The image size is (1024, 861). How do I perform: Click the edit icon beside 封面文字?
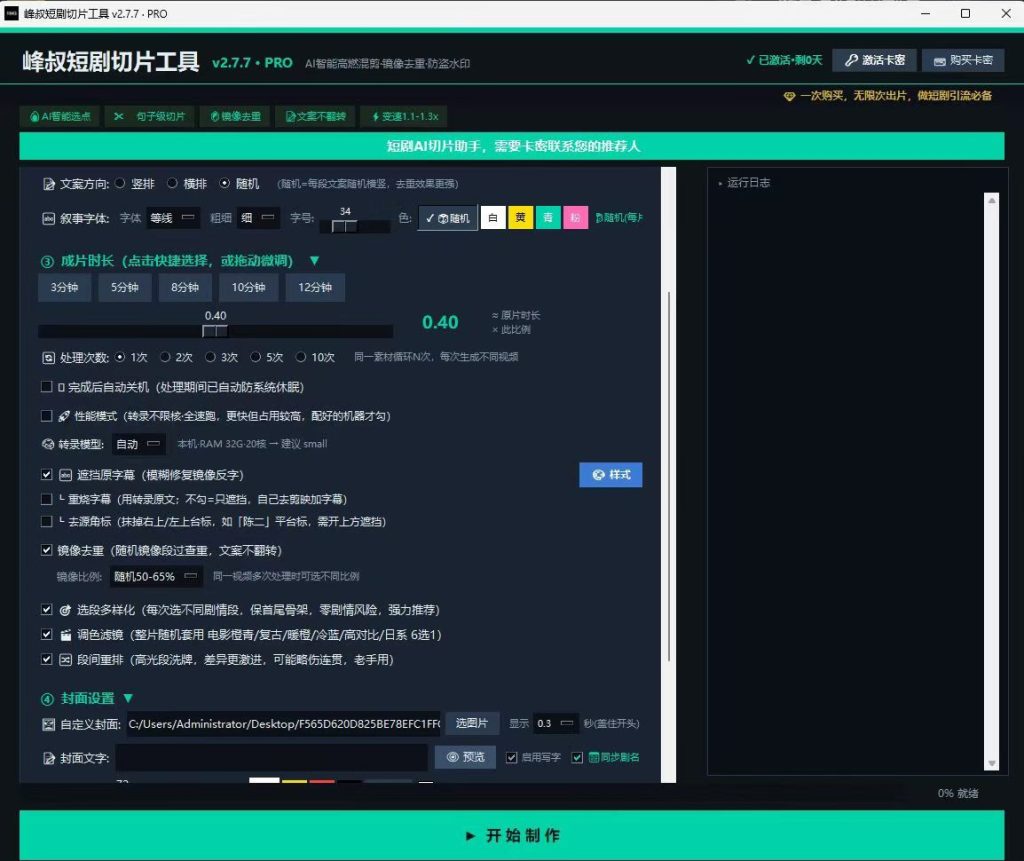[x=49, y=758]
